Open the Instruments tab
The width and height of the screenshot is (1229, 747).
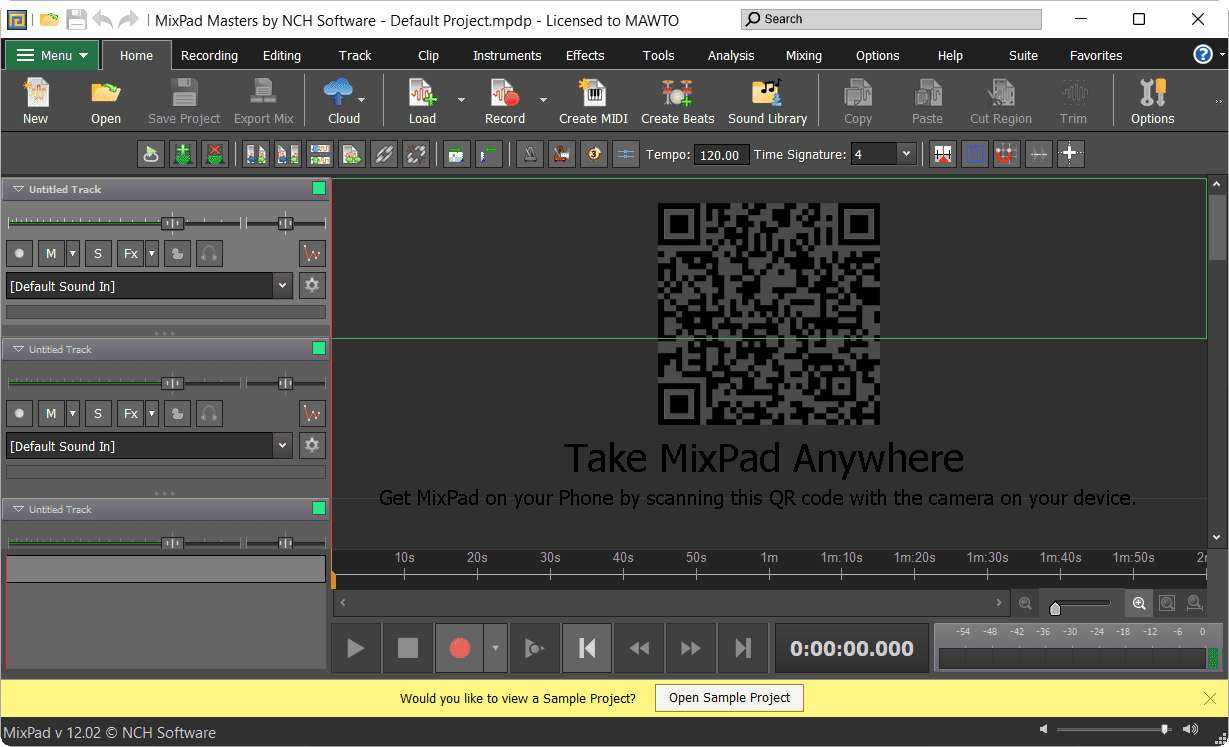click(507, 55)
